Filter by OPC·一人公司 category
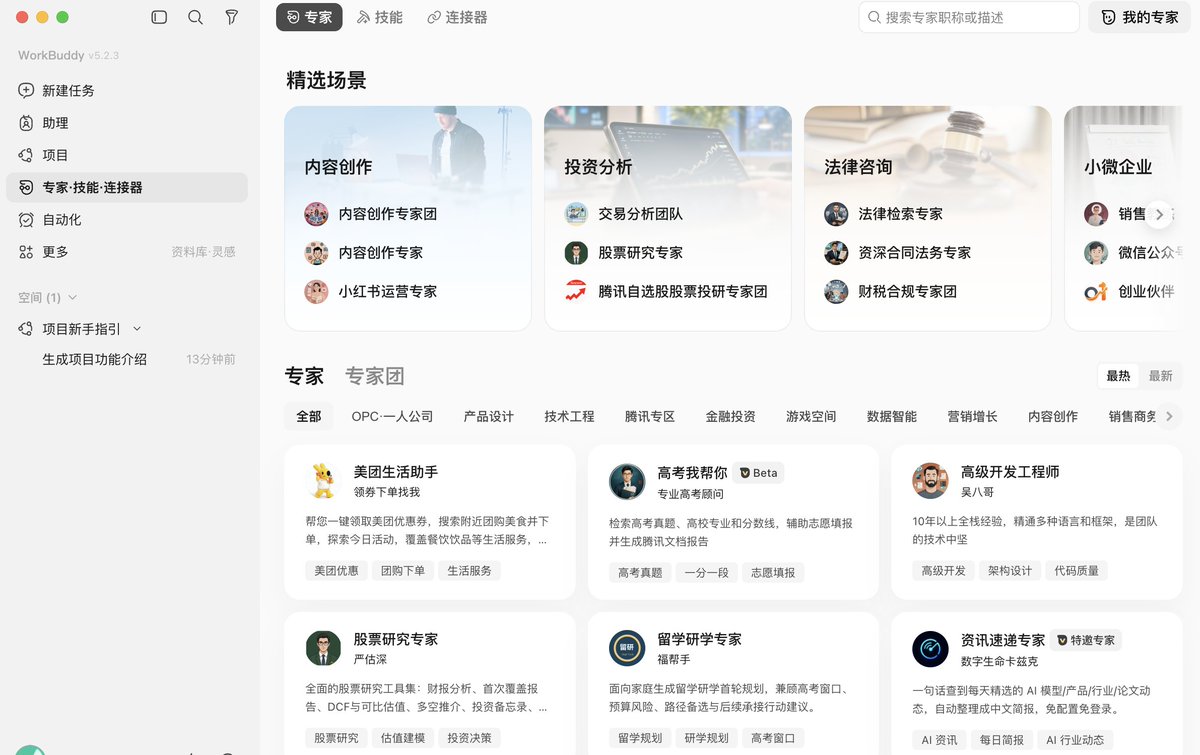The height and width of the screenshot is (755, 1200). (x=392, y=416)
